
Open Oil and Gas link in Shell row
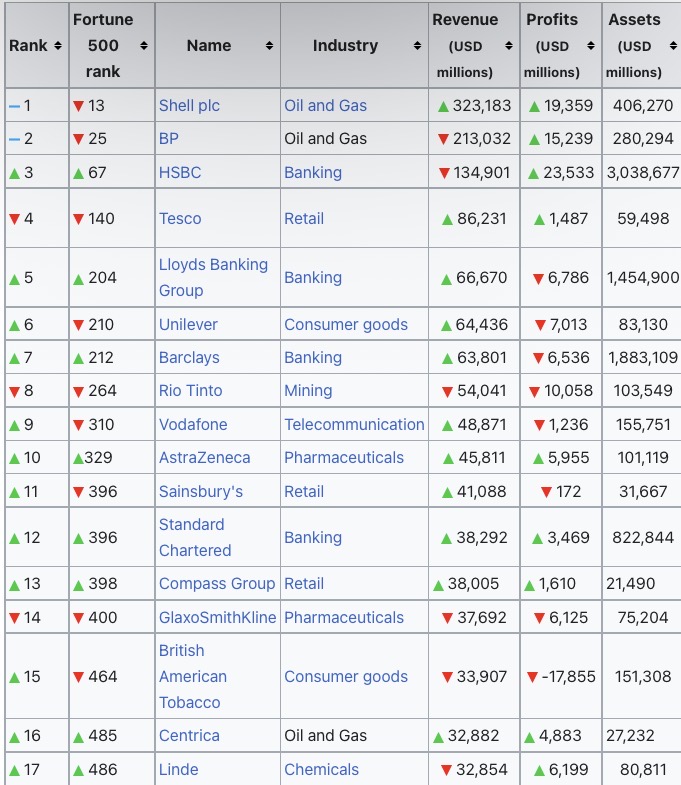325,106
